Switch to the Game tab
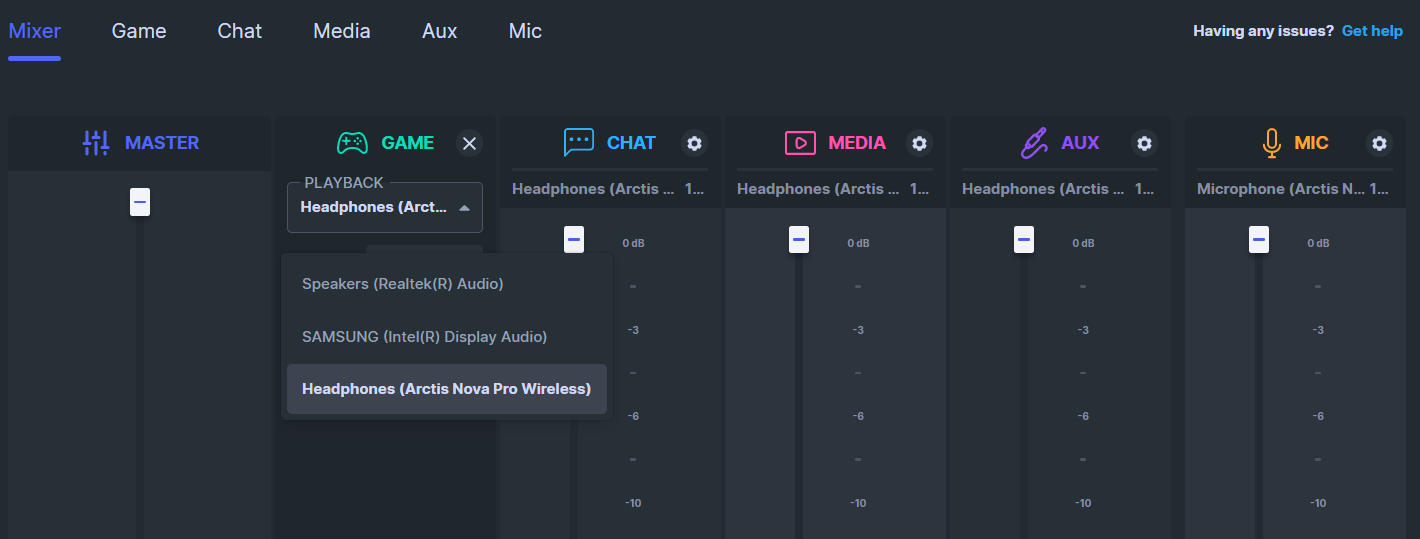 coord(139,31)
